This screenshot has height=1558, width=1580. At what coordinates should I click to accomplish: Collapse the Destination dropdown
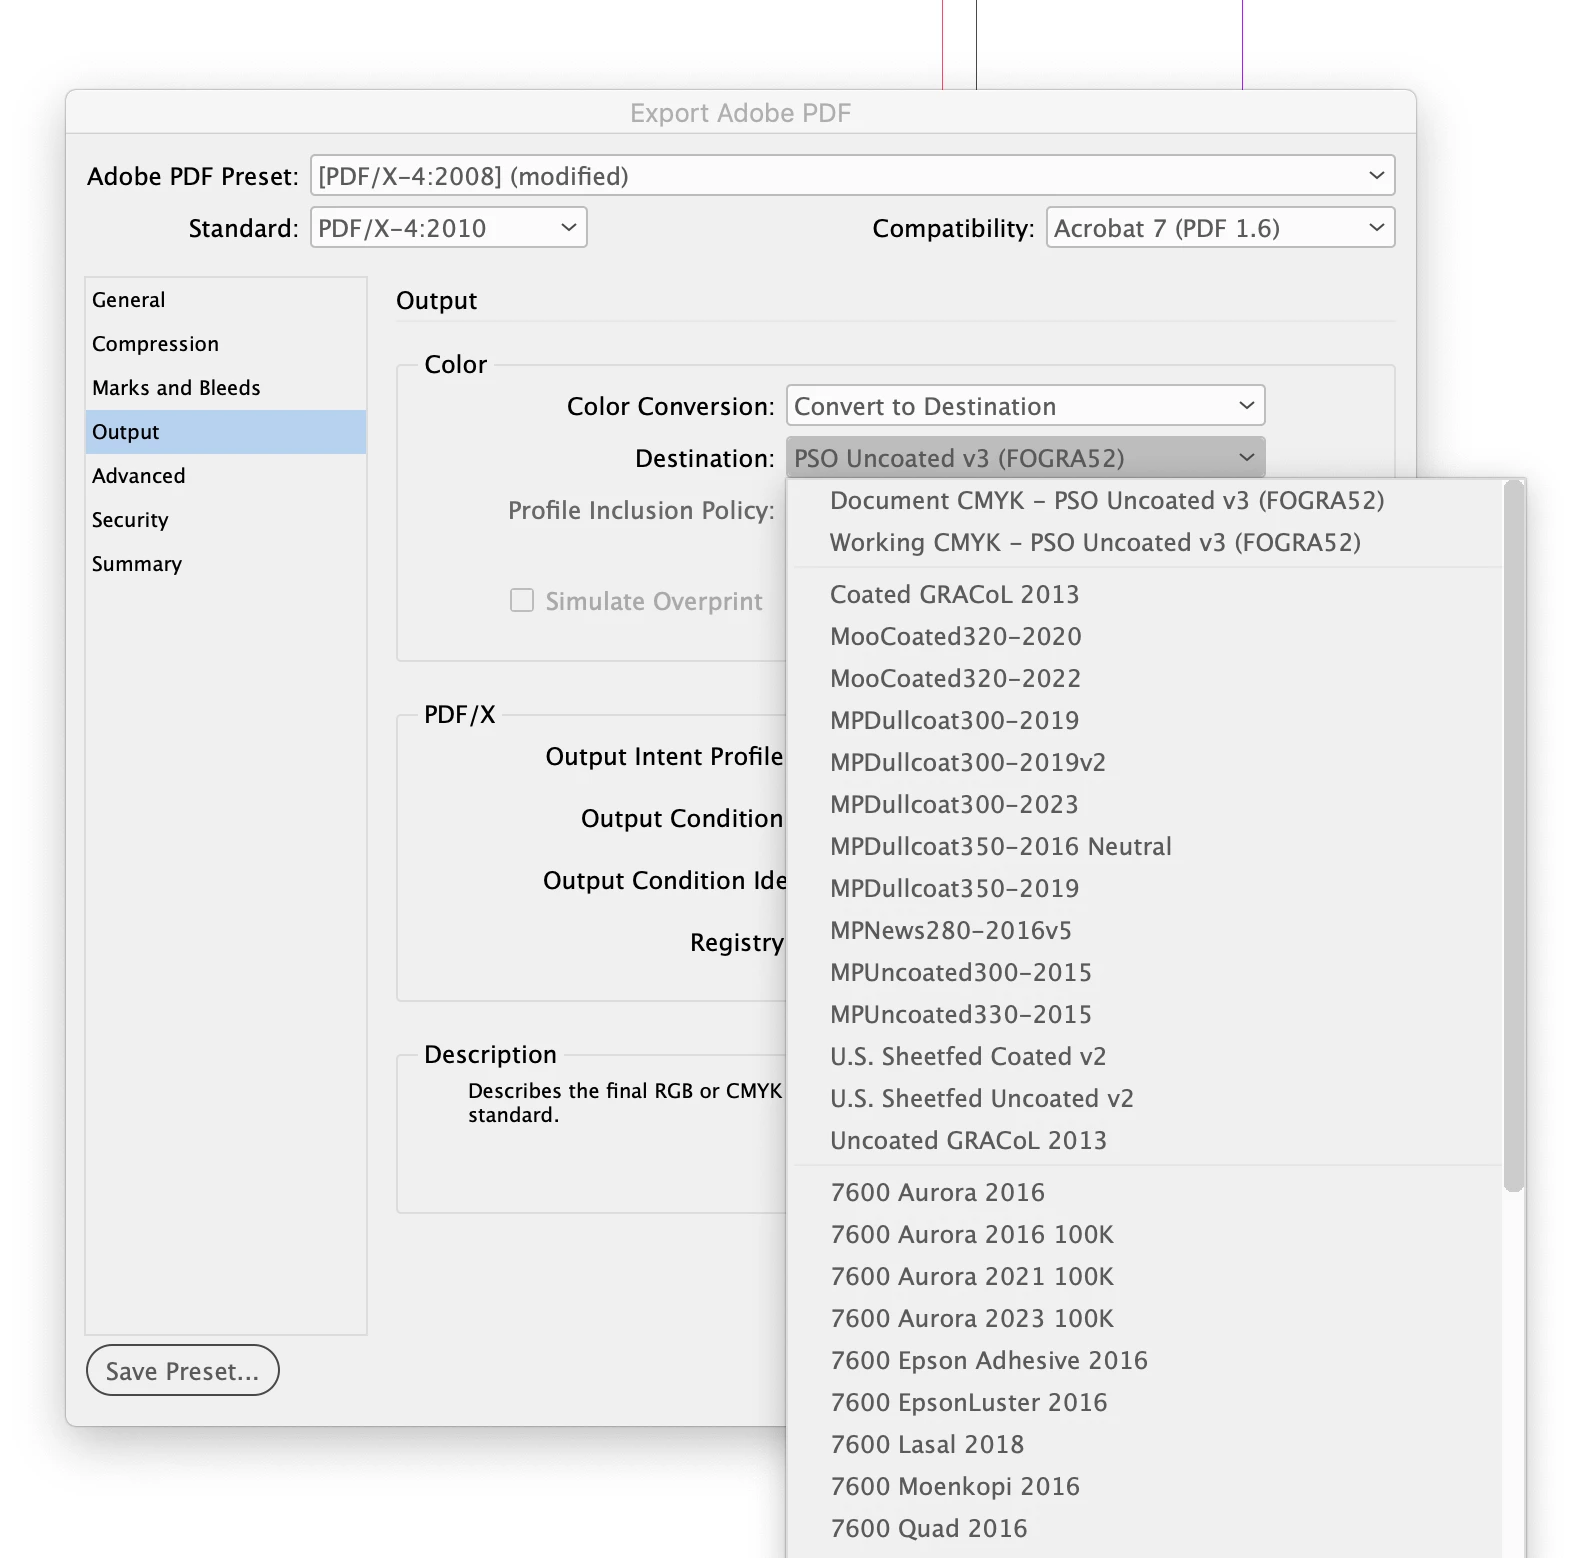point(1025,458)
